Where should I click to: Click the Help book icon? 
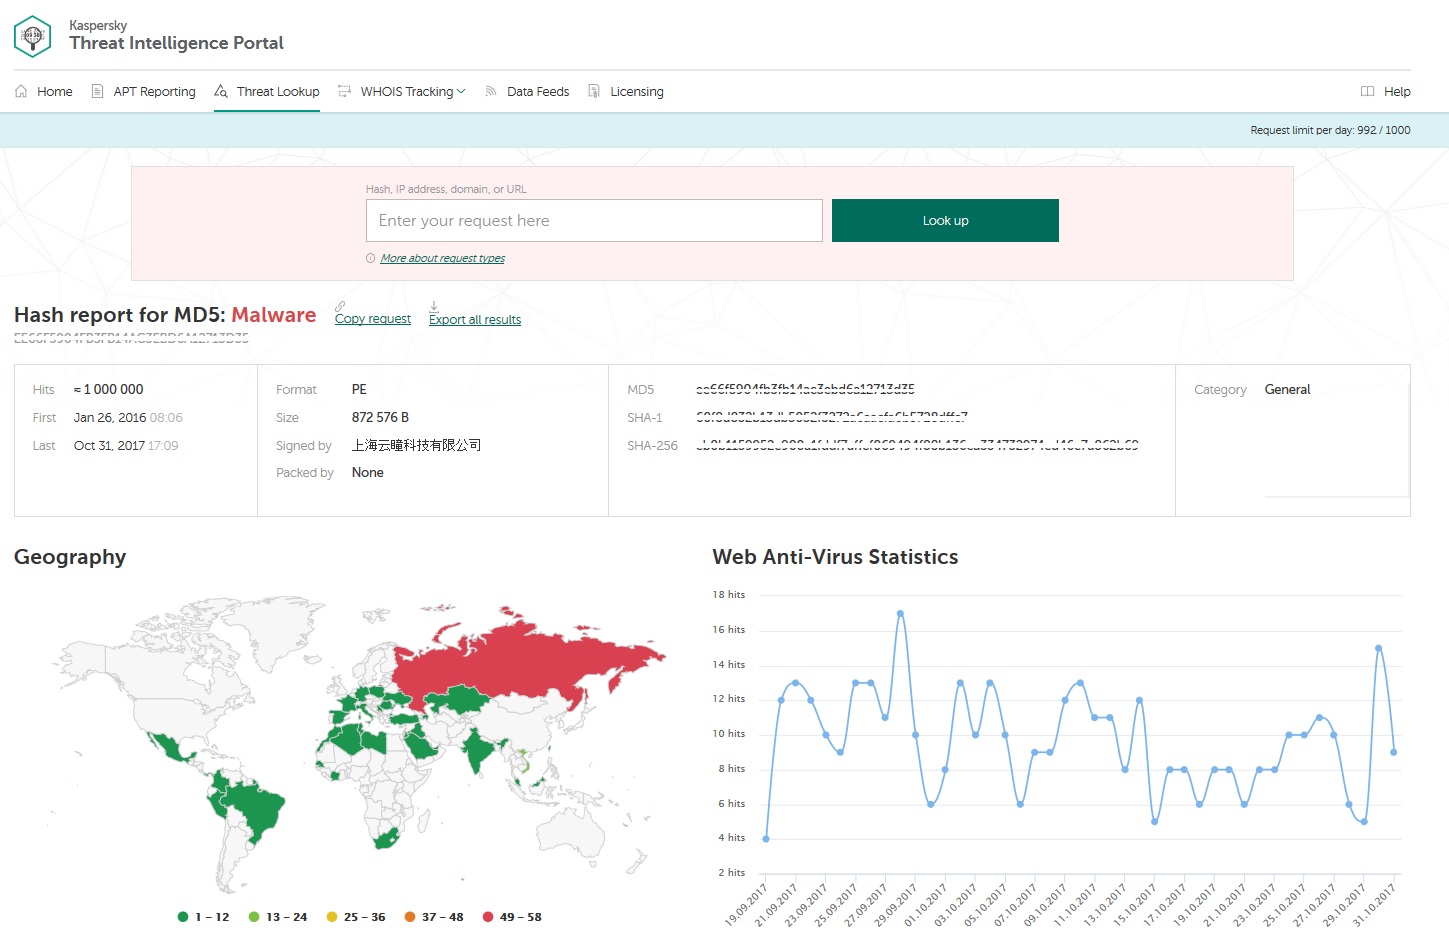tap(1367, 91)
